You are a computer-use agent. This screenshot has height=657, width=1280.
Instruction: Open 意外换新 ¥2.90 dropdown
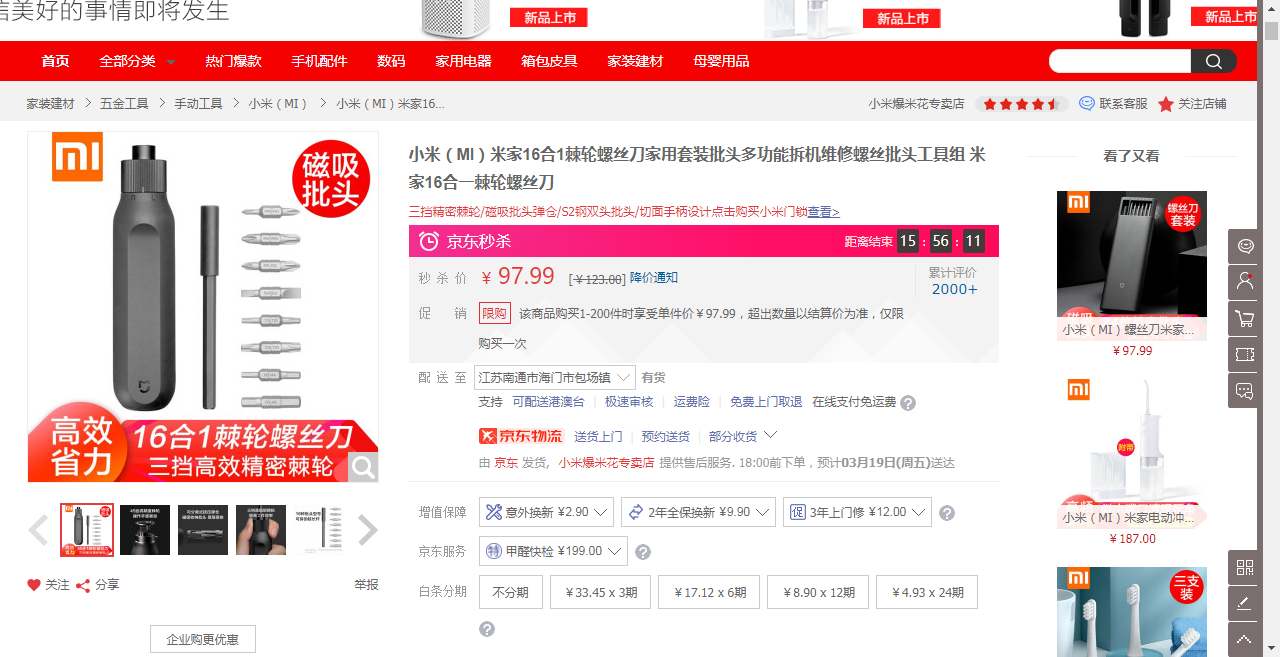[547, 512]
